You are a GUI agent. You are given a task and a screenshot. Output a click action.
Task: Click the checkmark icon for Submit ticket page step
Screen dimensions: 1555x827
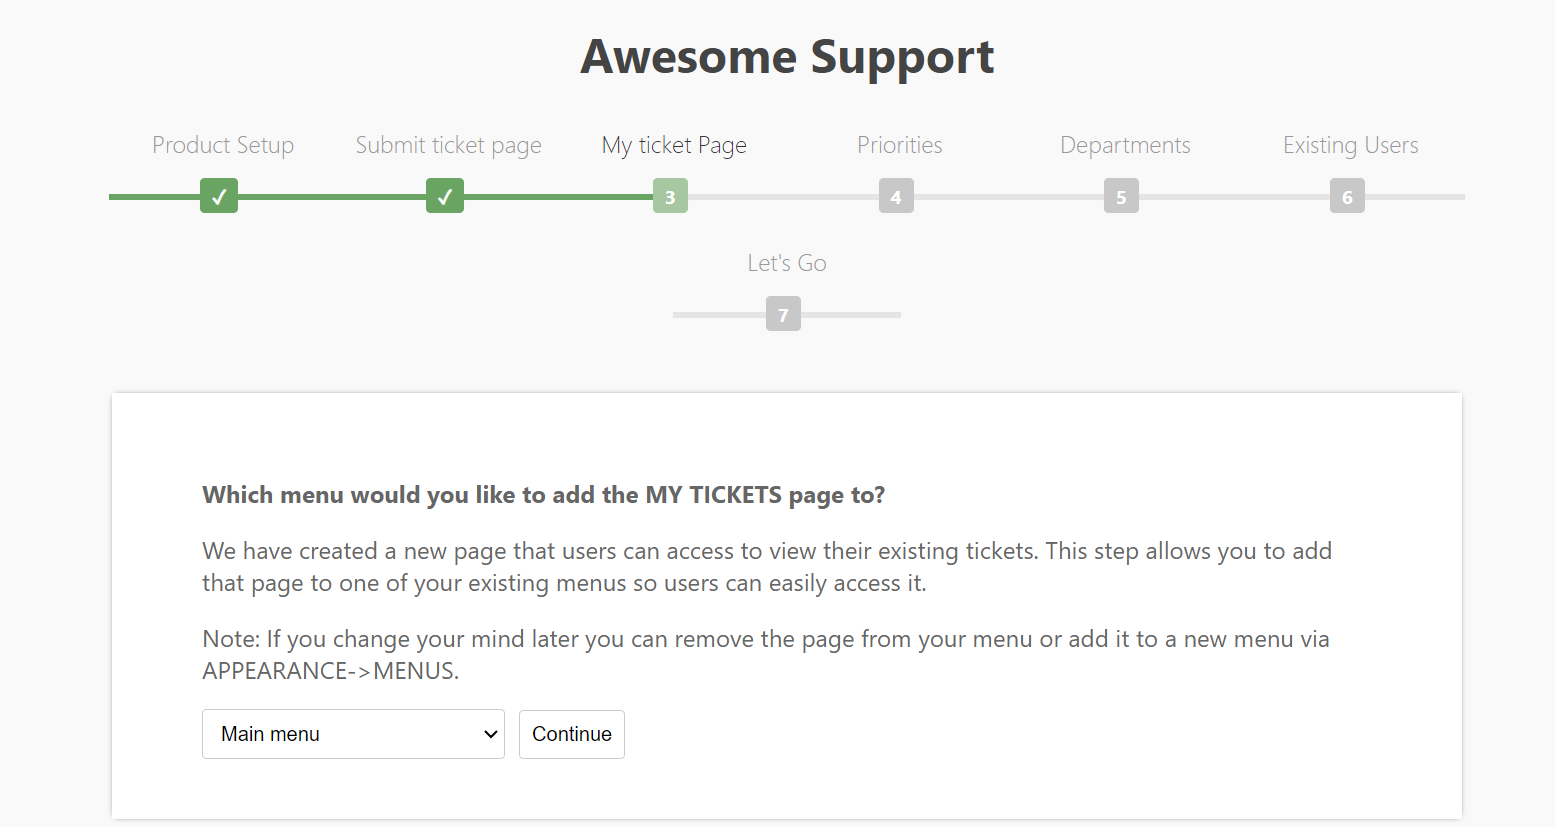445,196
